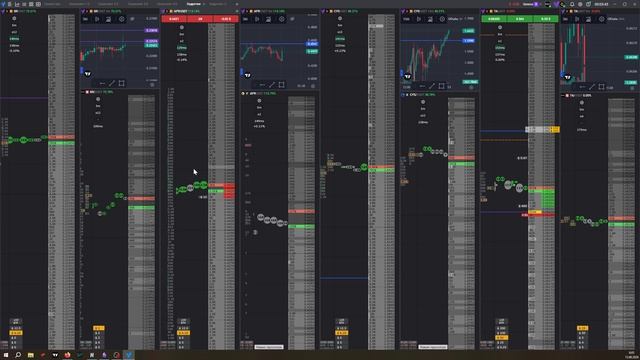
Task: Open the TradingView app from the taskbar
Action: pos(55,355)
